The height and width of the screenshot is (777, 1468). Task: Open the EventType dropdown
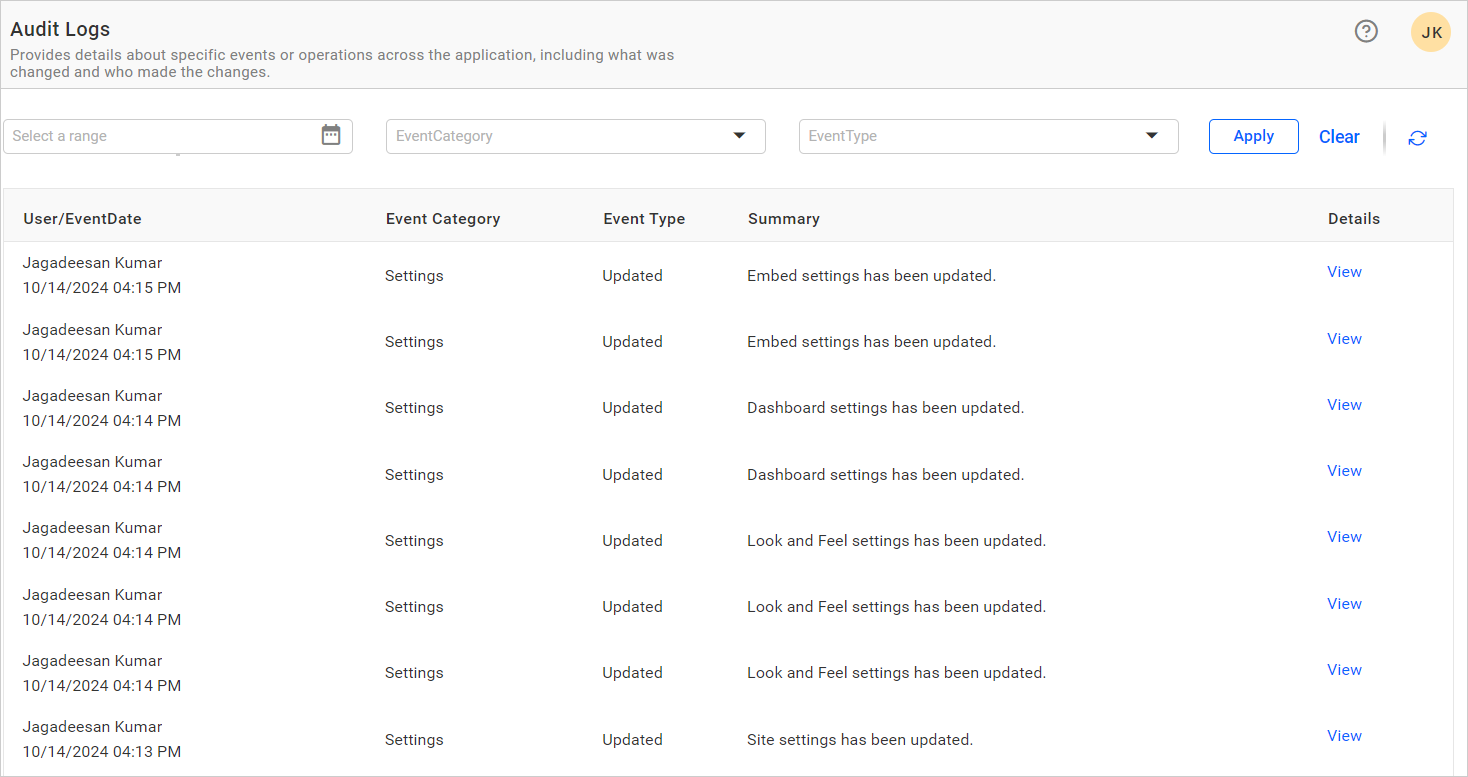pyautogui.click(x=988, y=136)
